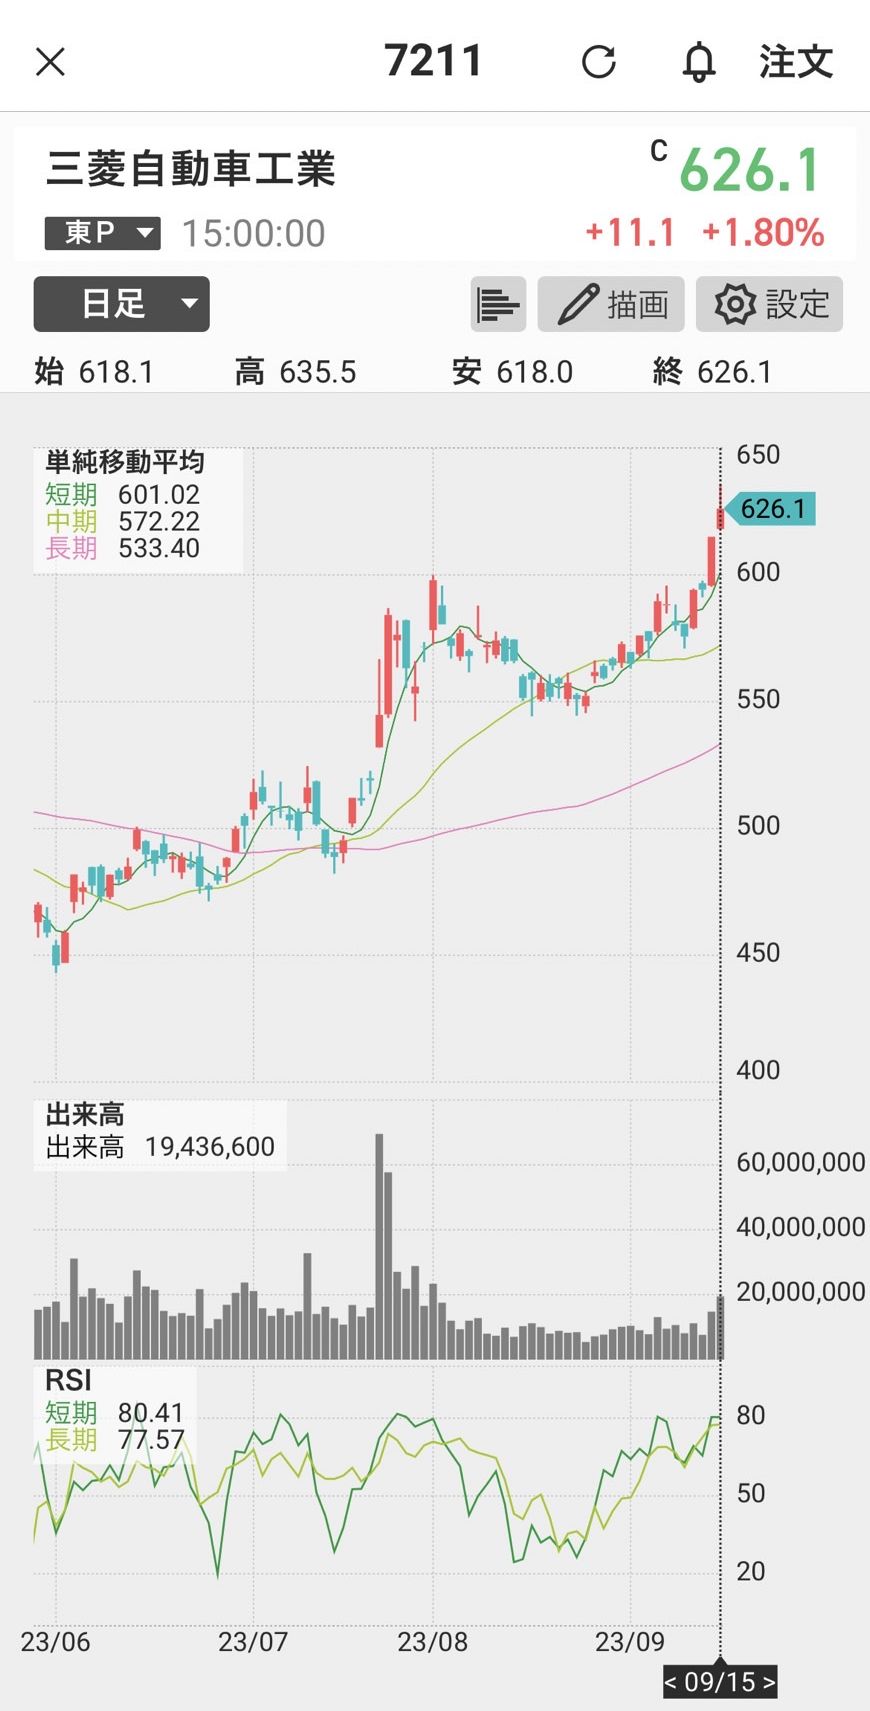Select the 単純移動平均 legend title
The width and height of the screenshot is (870, 1711).
click(125, 462)
